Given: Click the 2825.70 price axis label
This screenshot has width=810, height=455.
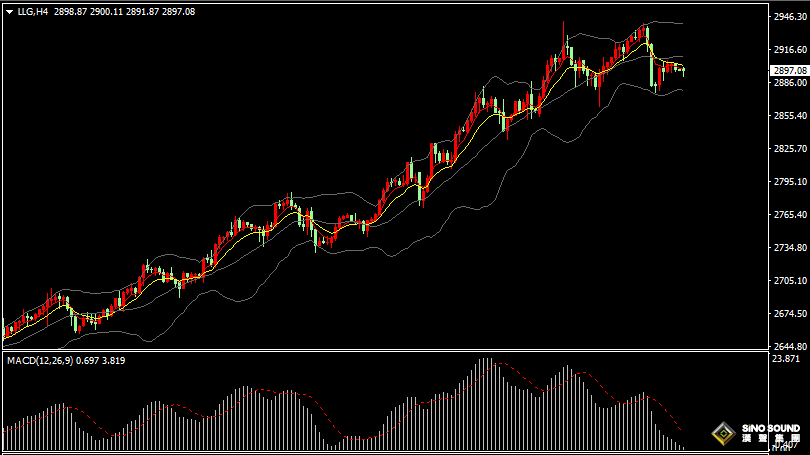Looking at the screenshot, I should tap(788, 149).
